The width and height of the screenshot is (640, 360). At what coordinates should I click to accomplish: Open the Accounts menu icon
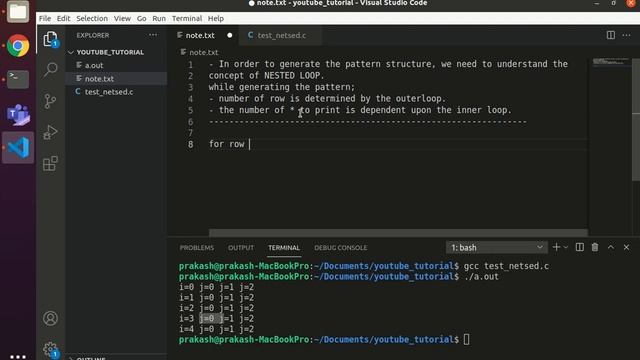[51, 318]
